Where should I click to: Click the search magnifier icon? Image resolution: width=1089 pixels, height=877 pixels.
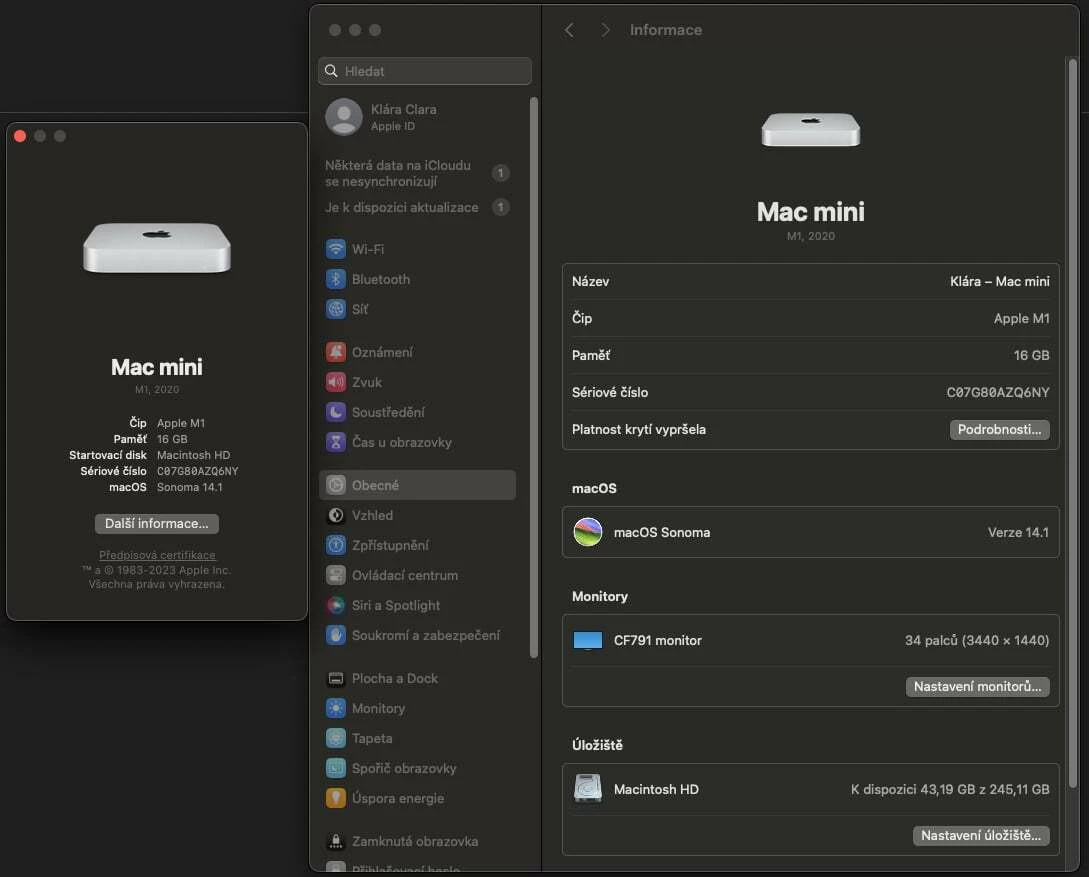(331, 71)
